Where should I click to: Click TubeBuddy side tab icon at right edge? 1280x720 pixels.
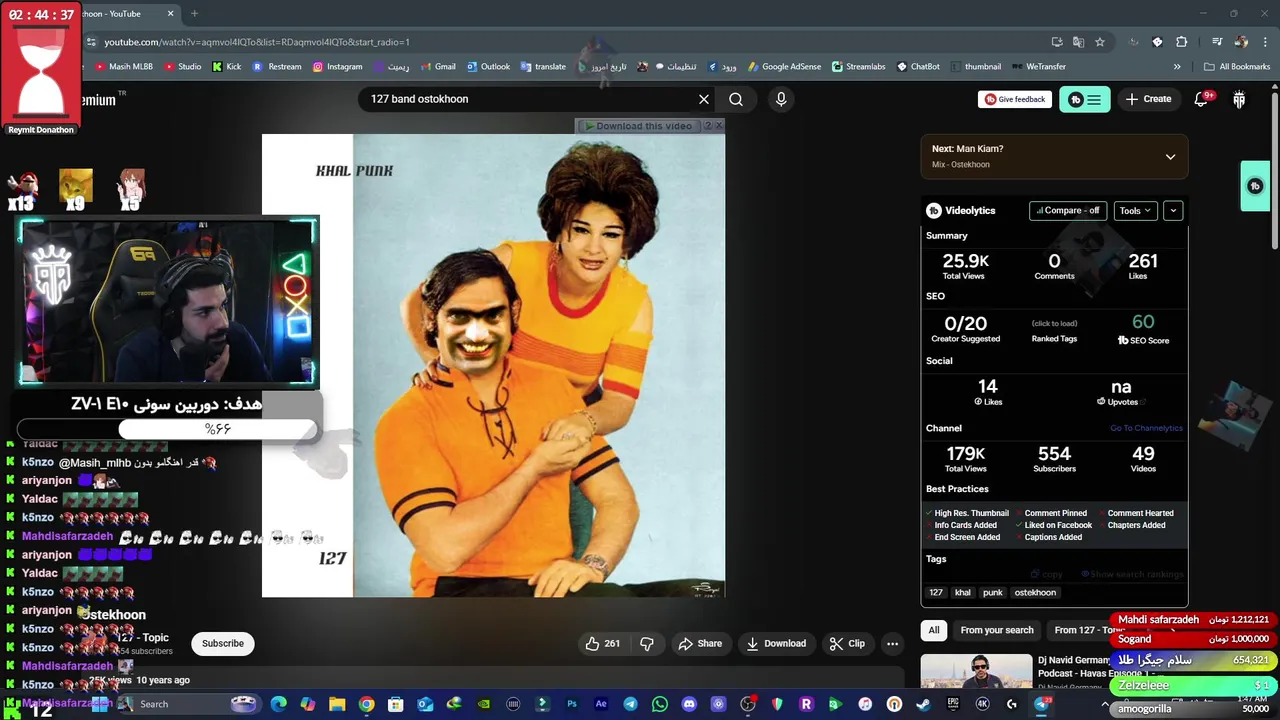coord(1255,186)
